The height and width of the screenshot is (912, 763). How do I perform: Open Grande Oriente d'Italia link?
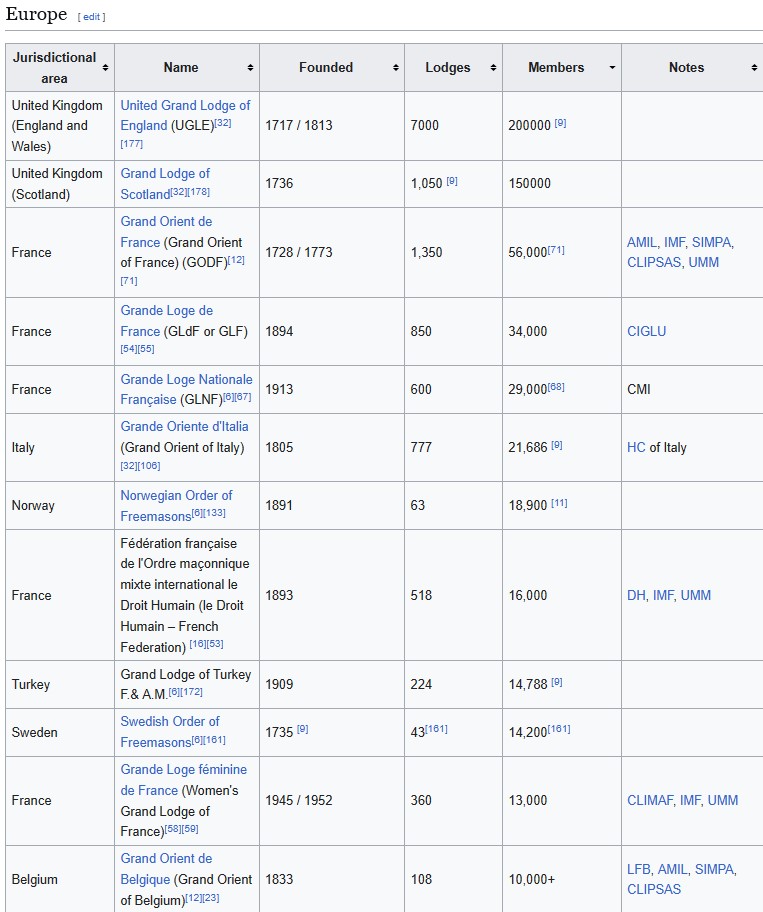[x=184, y=426]
